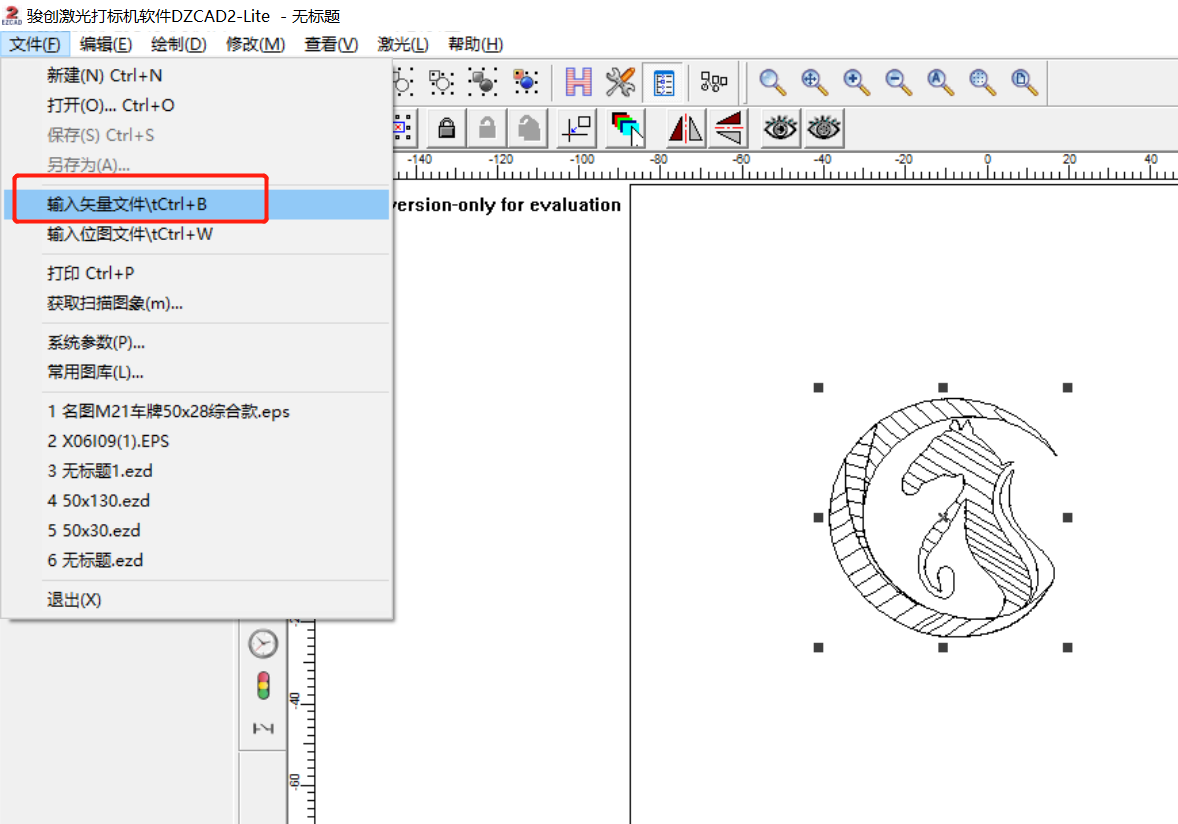Click the zoom out magnifier with minus
This screenshot has width=1178, height=824.
click(899, 82)
